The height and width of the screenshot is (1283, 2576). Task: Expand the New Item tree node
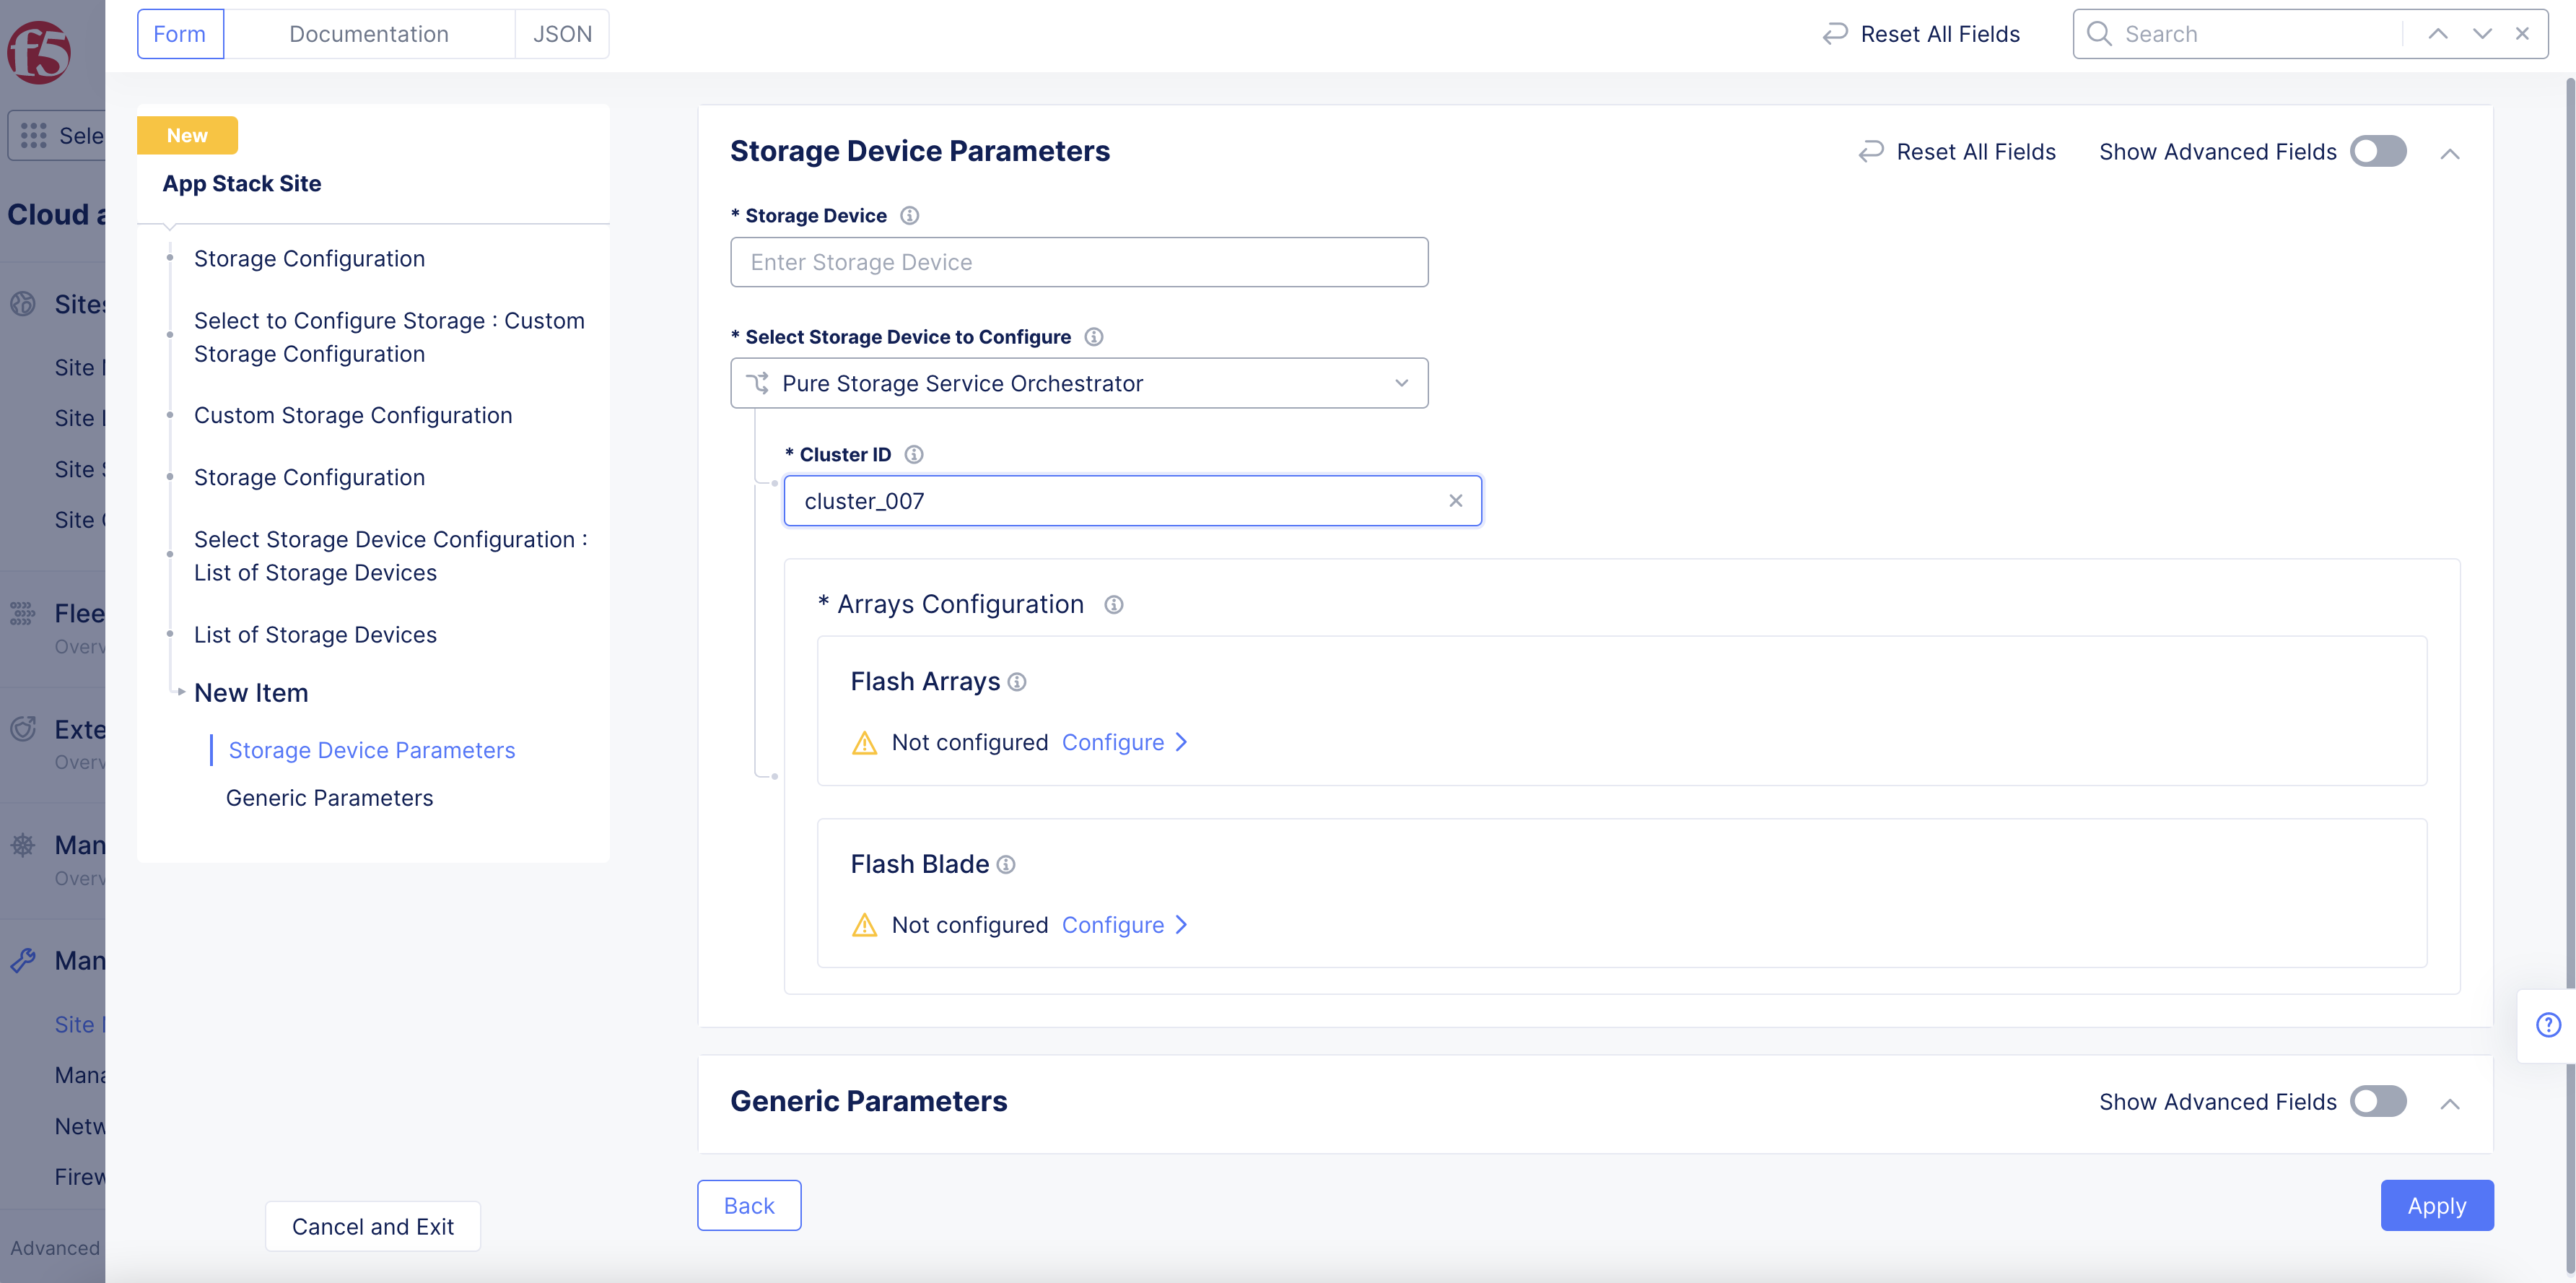[181, 692]
